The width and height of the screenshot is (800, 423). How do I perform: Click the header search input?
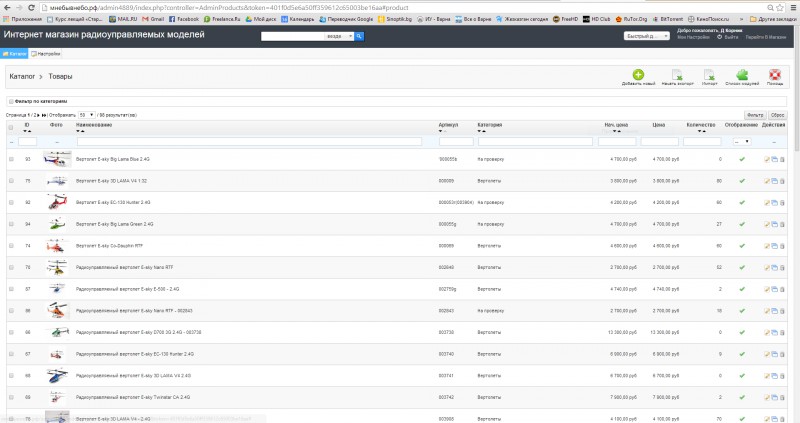(293, 36)
